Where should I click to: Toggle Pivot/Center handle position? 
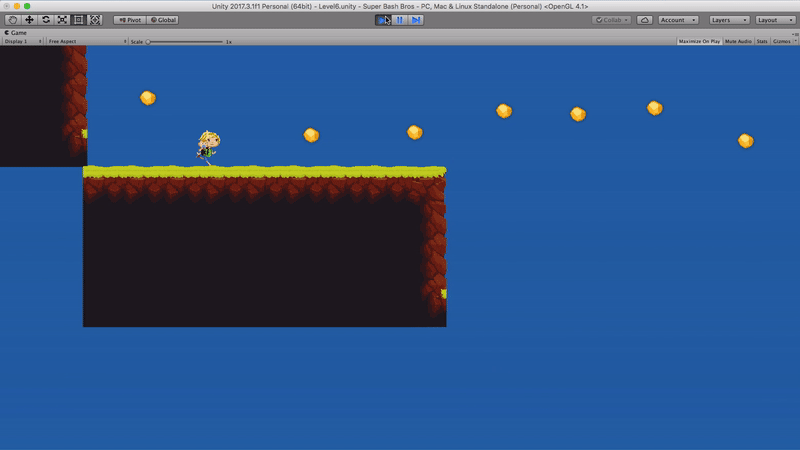[128, 20]
